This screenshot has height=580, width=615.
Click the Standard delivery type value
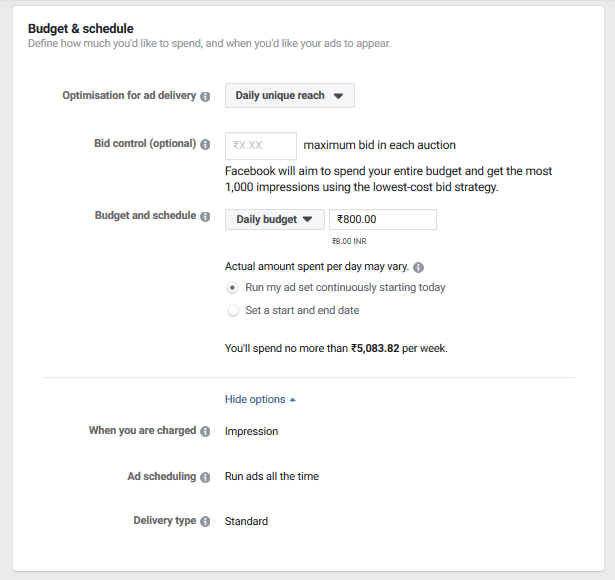246,521
